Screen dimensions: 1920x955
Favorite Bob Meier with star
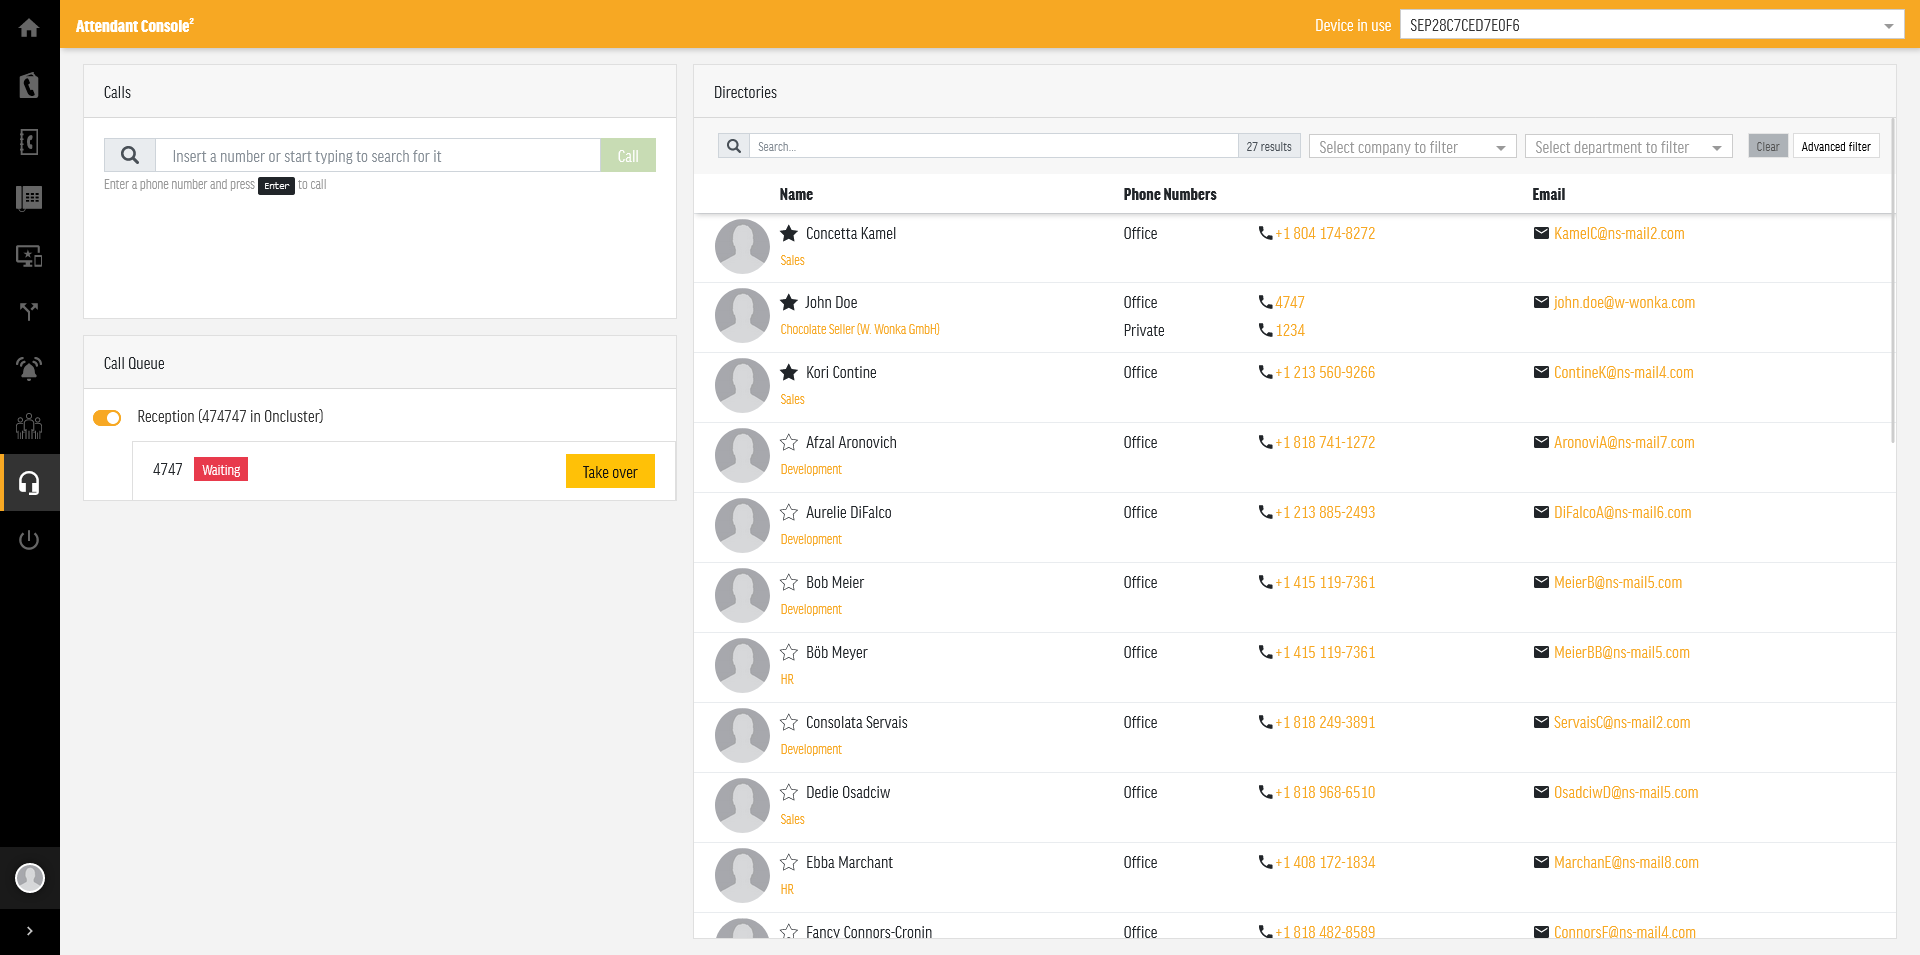pyautogui.click(x=789, y=582)
